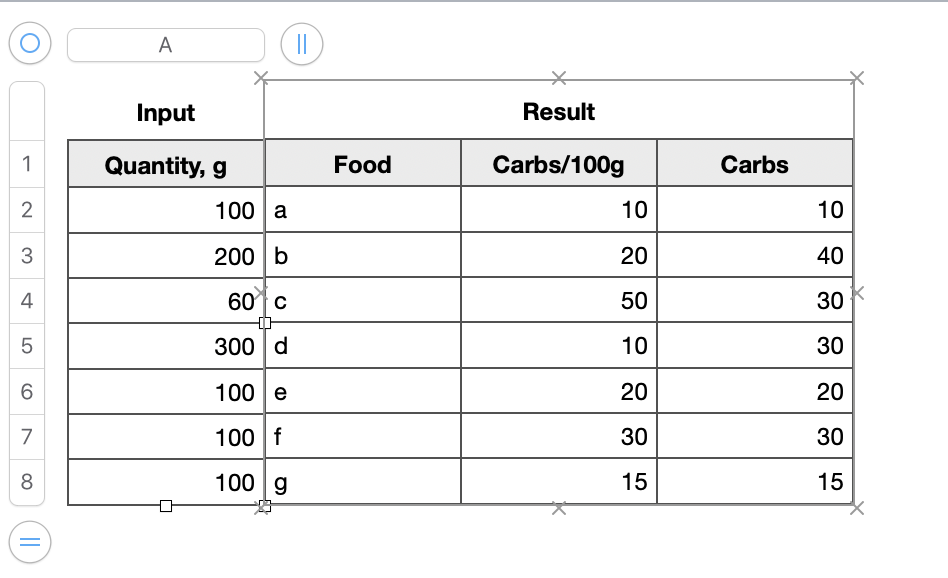Select food cell containing letter c
This screenshot has width=948, height=578.
[x=363, y=300]
